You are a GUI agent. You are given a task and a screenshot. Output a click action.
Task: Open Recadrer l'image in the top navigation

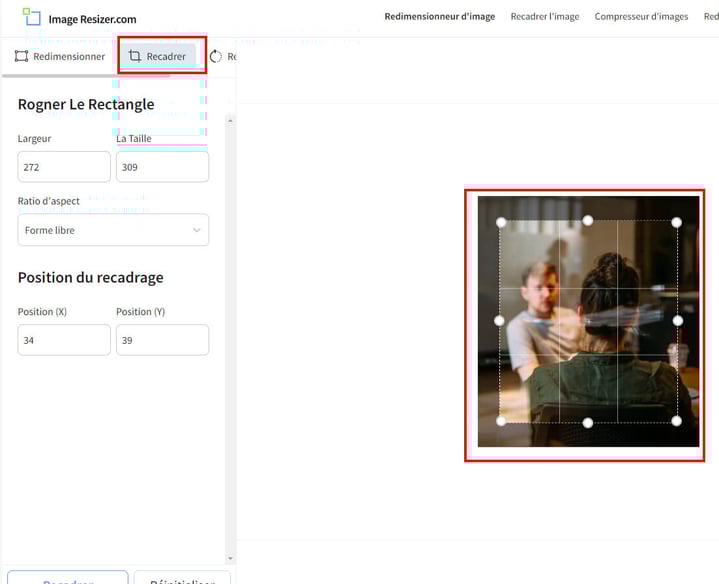click(544, 17)
